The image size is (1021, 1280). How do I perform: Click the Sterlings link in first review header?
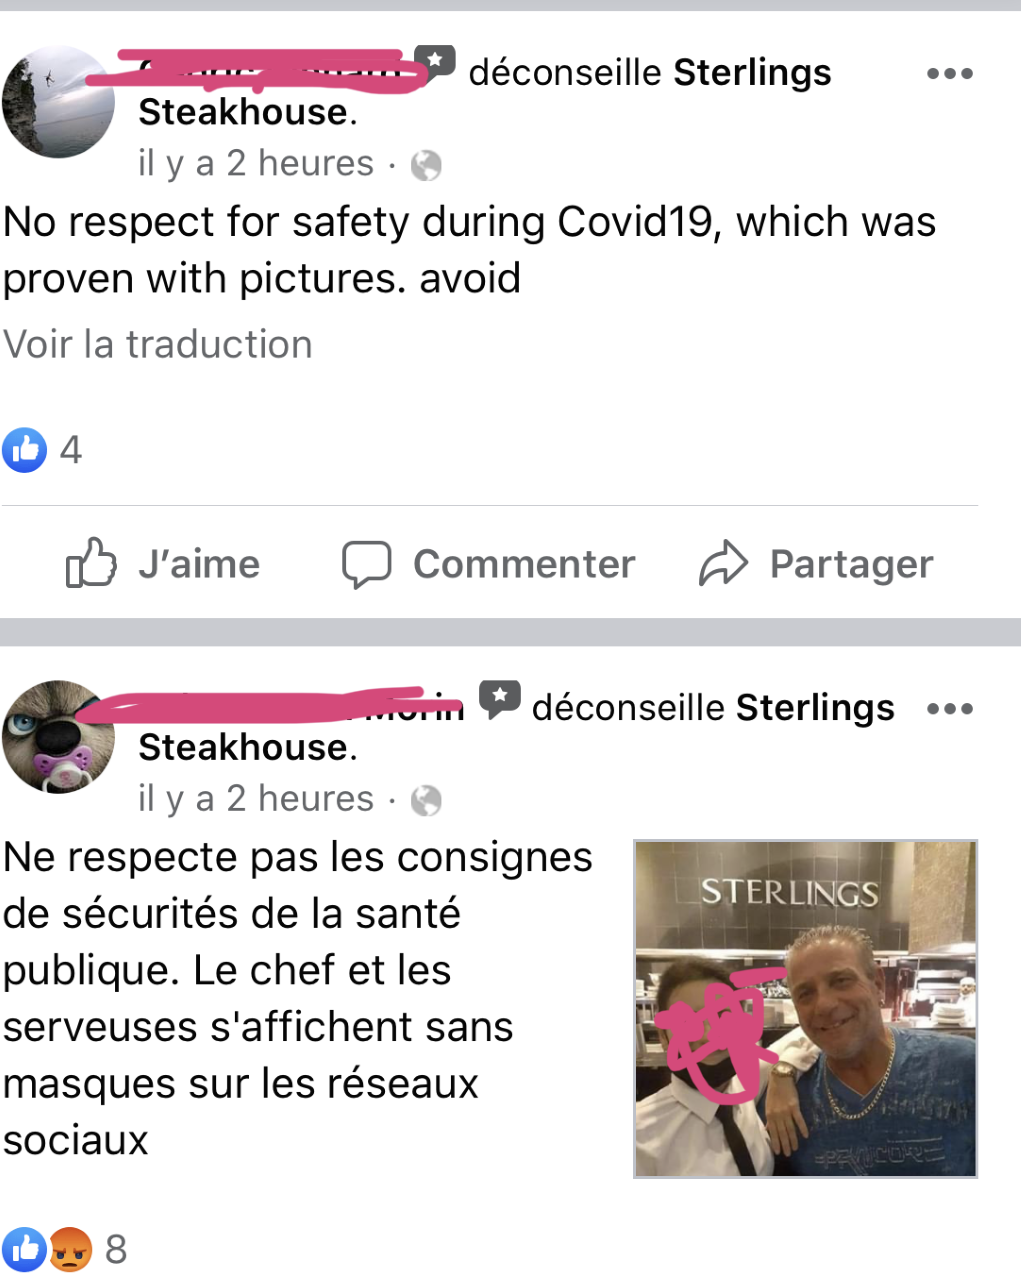pos(752,73)
